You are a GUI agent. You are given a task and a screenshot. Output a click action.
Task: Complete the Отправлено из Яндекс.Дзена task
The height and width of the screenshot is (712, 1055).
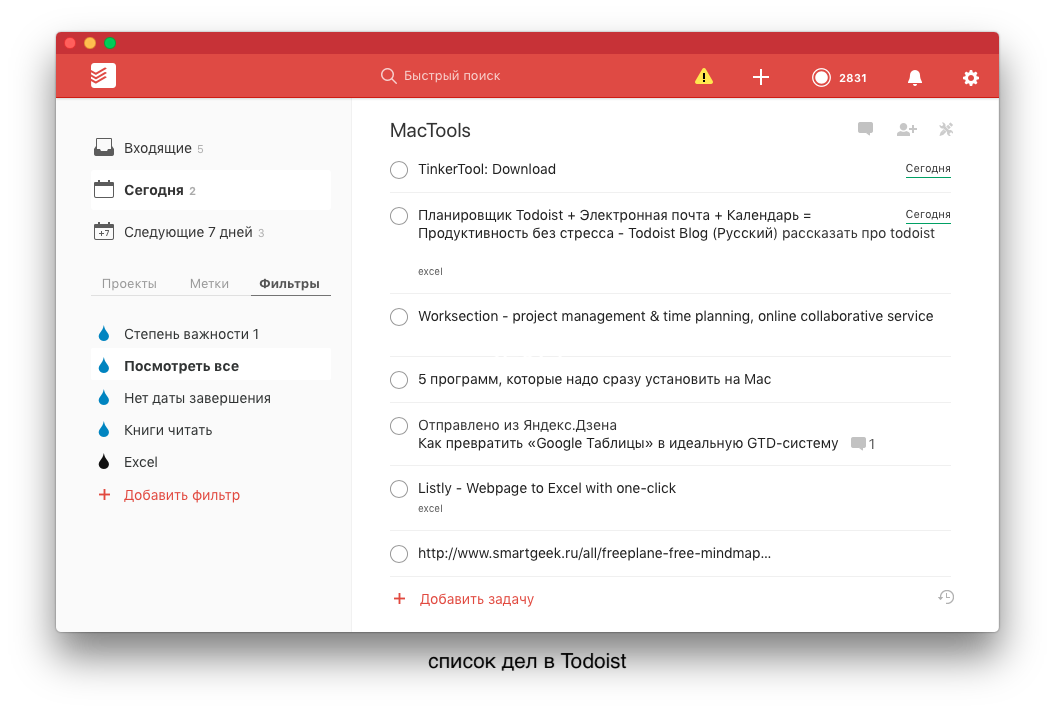coord(399,425)
